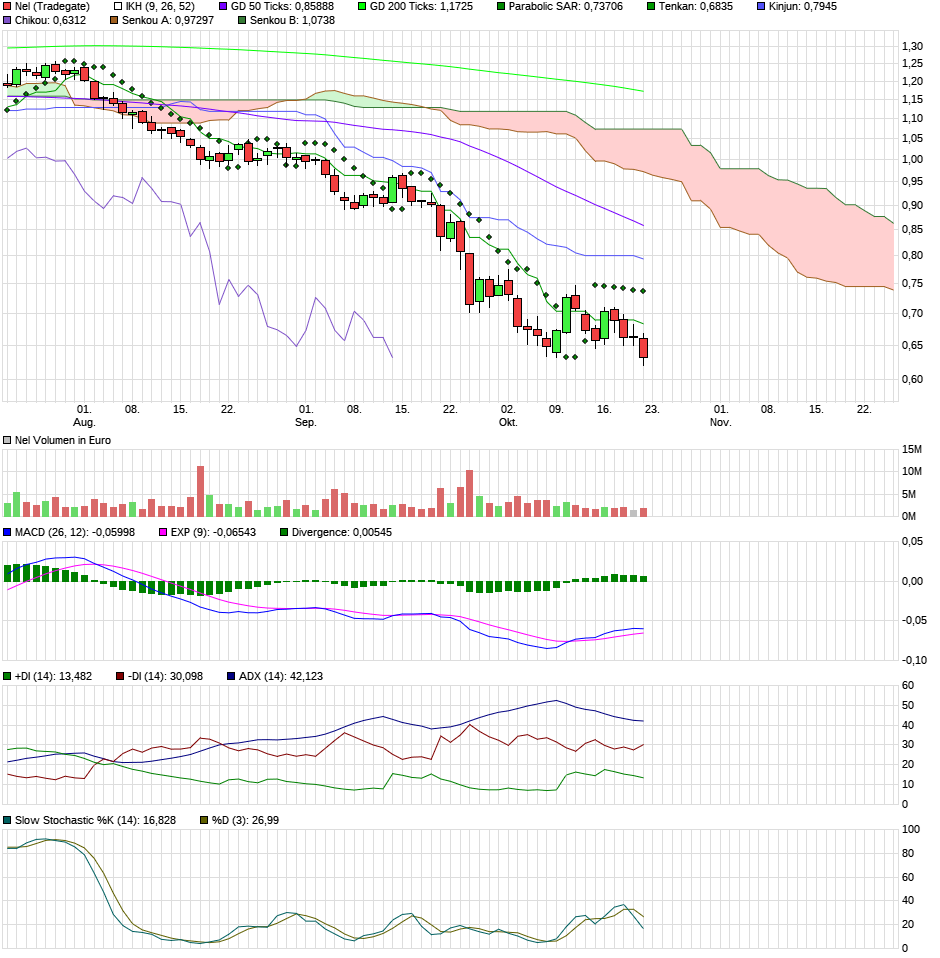Click the green +DI (14) legend swatch

click(7, 677)
